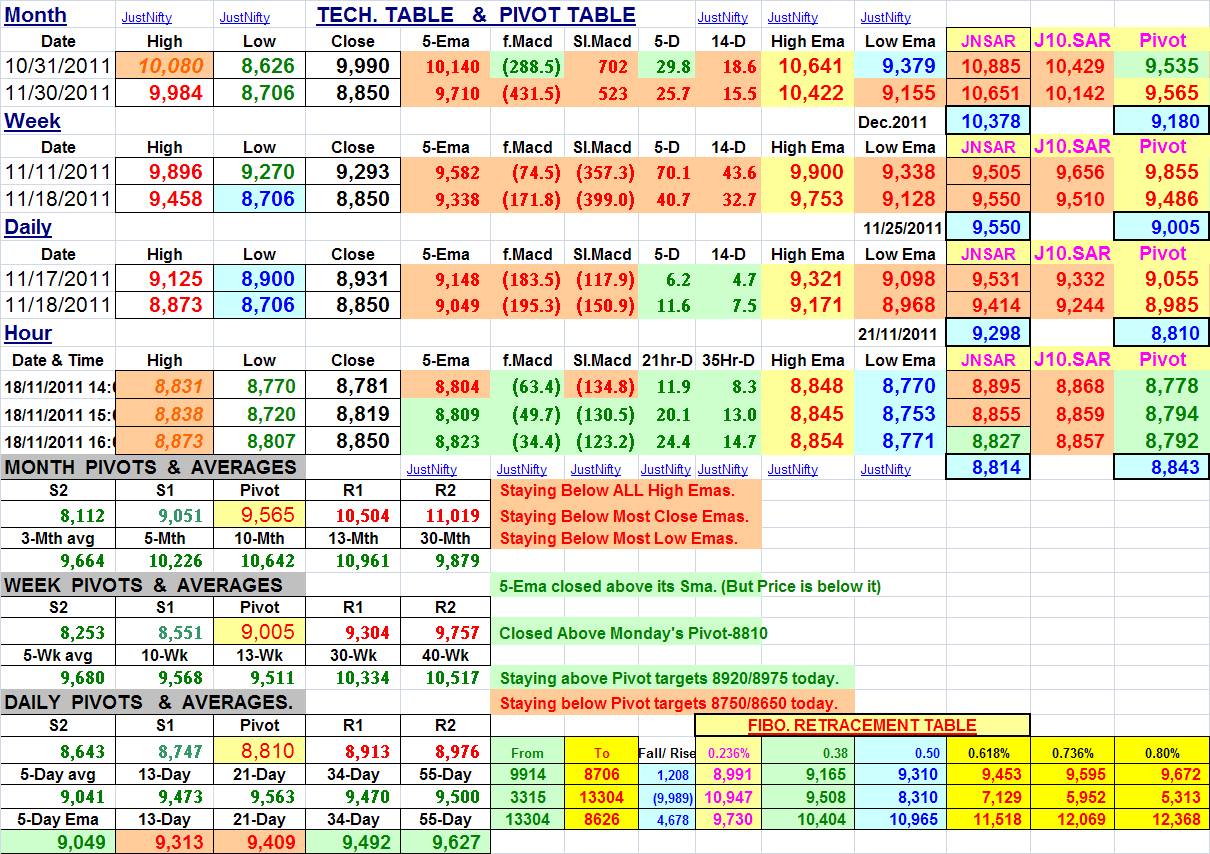Screen dimensions: 1210x854
Task: Click the 3-Mth avg label cell
Action: click(58, 539)
